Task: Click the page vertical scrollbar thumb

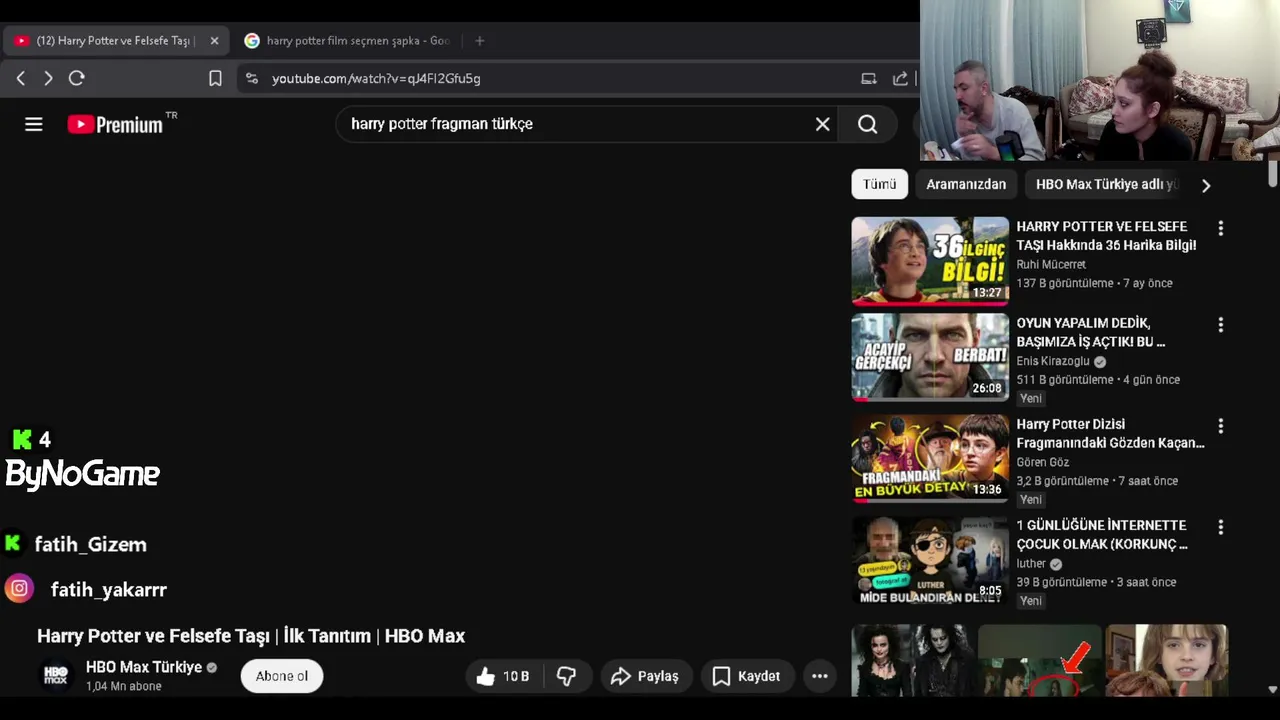Action: [x=1272, y=173]
